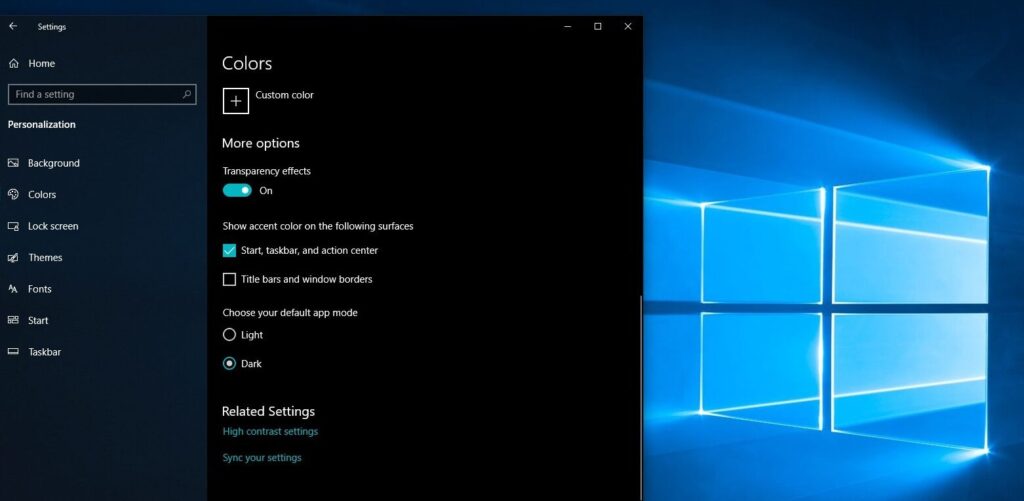Check Title bars and window borders
The image size is (1024, 501).
(229, 279)
